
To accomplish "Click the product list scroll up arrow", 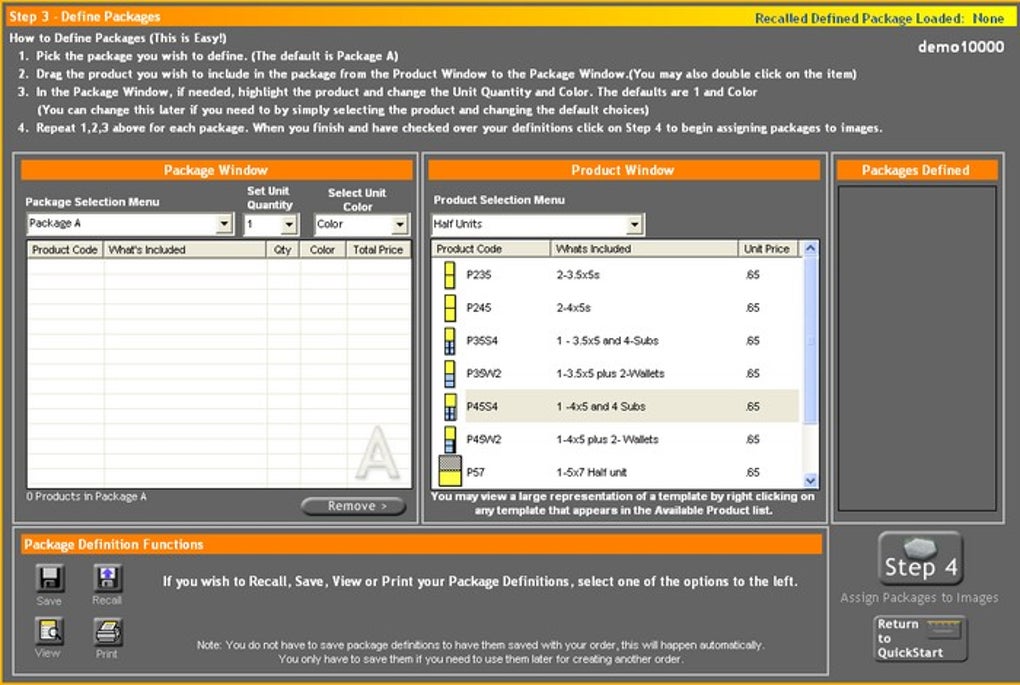I will point(811,248).
